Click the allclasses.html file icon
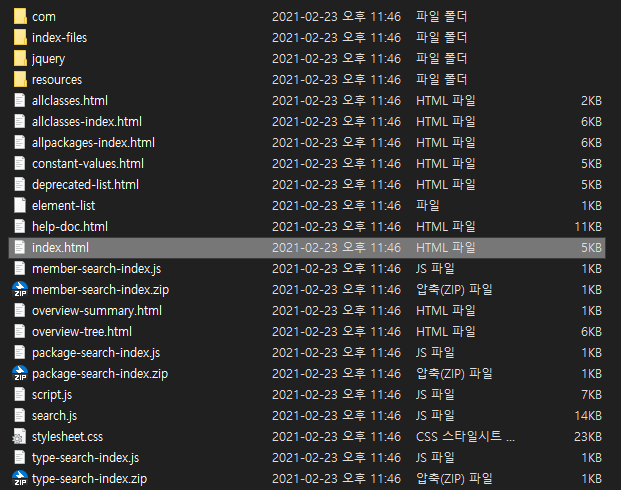The width and height of the screenshot is (621, 490). 20,101
